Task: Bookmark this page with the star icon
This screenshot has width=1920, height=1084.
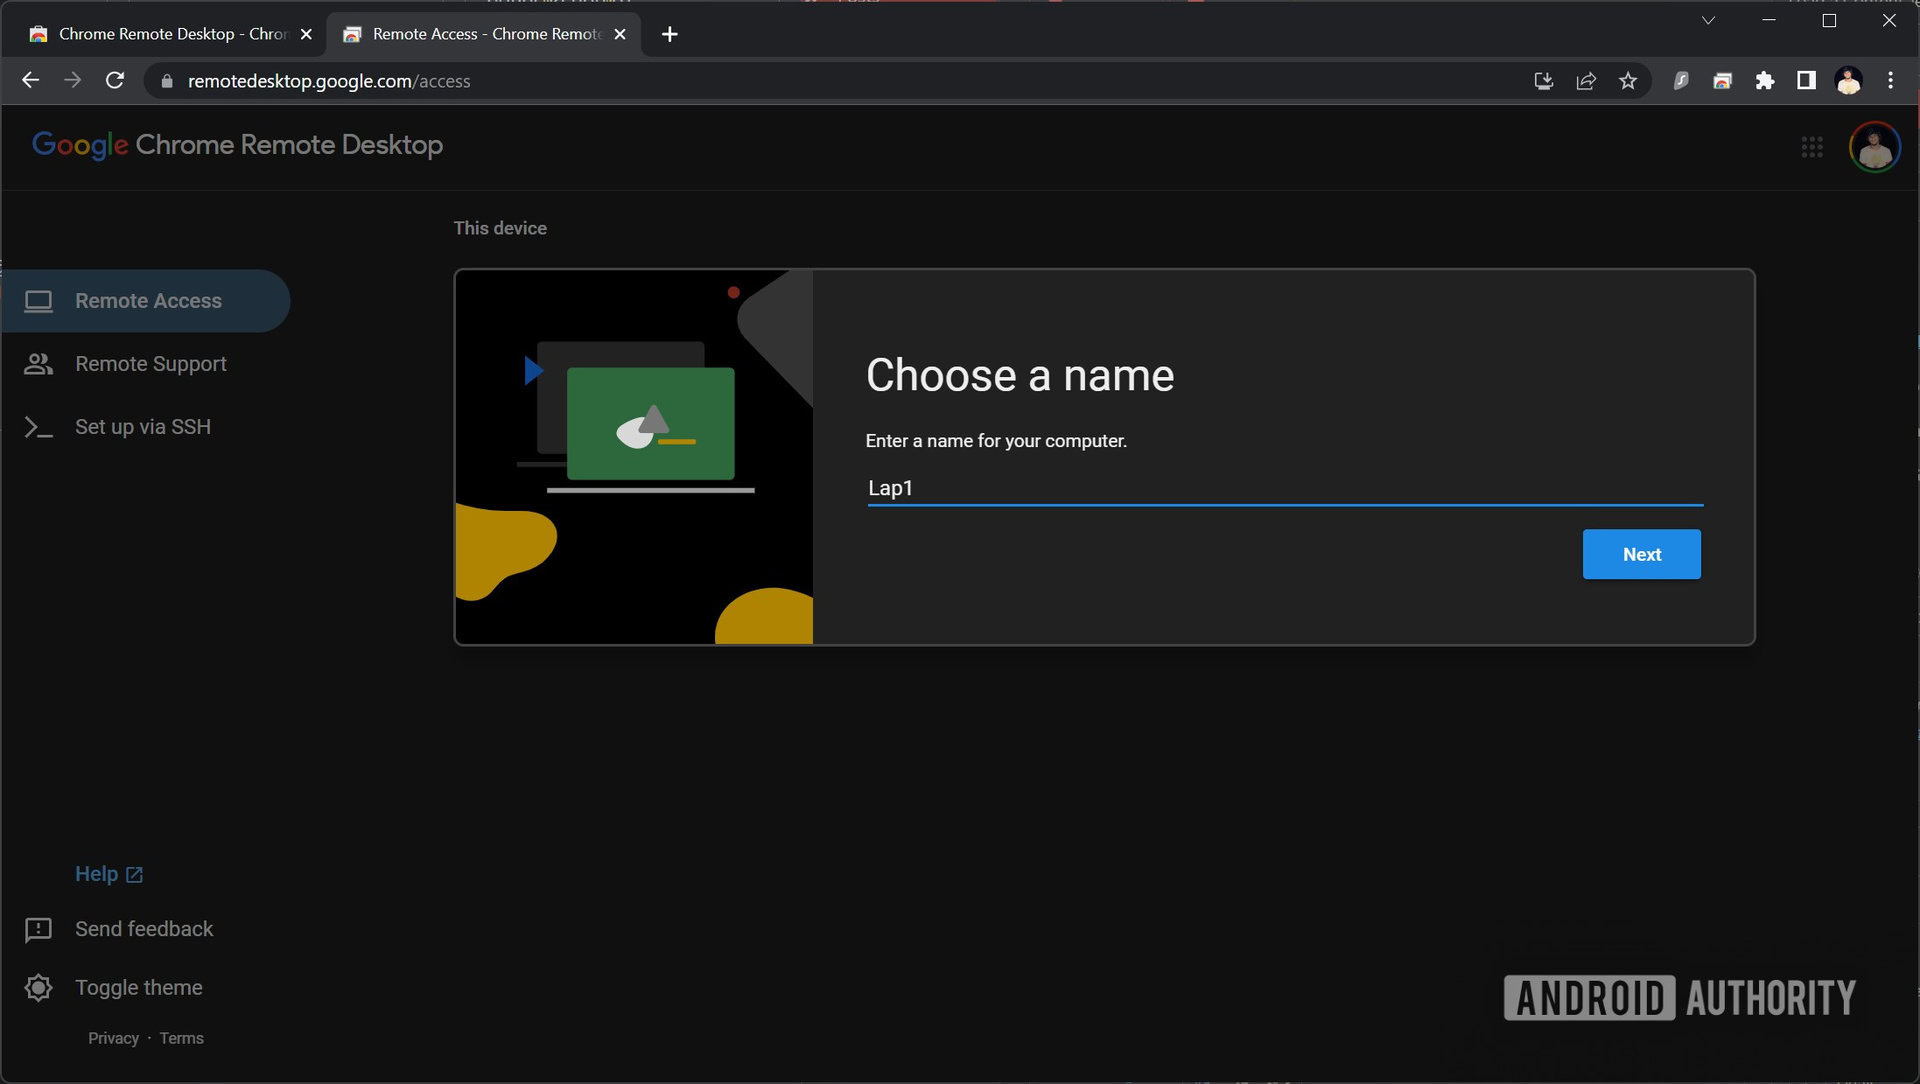Action: [1627, 81]
